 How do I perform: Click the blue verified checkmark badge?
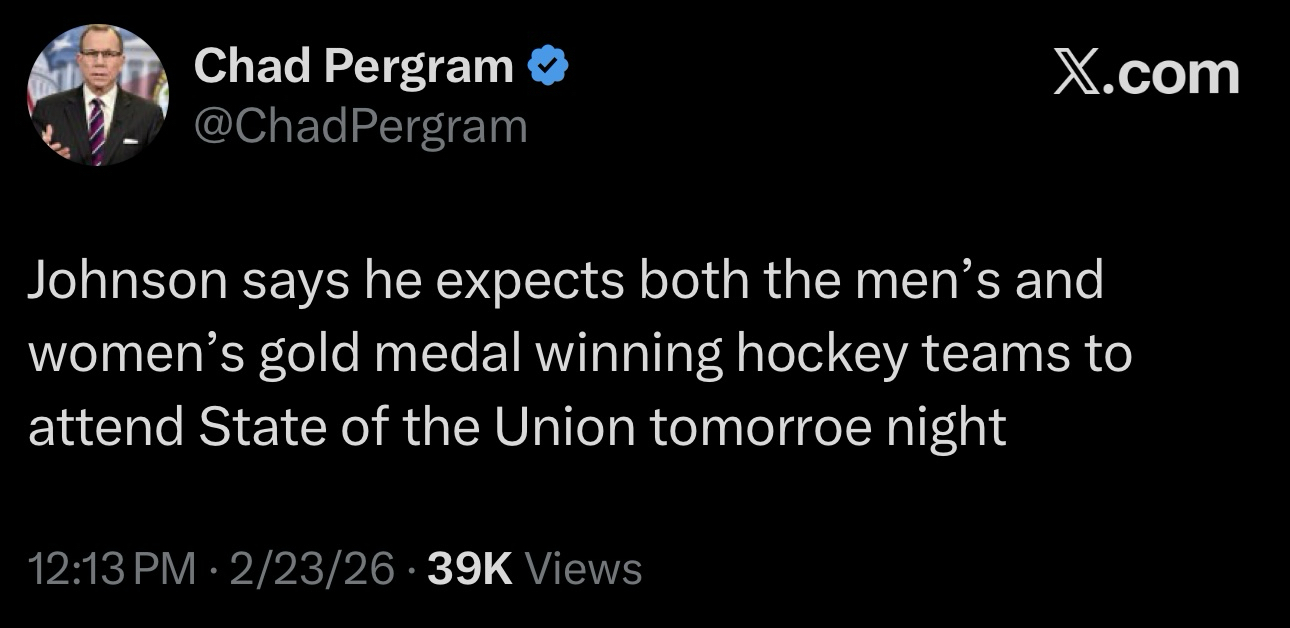pyautogui.click(x=549, y=68)
